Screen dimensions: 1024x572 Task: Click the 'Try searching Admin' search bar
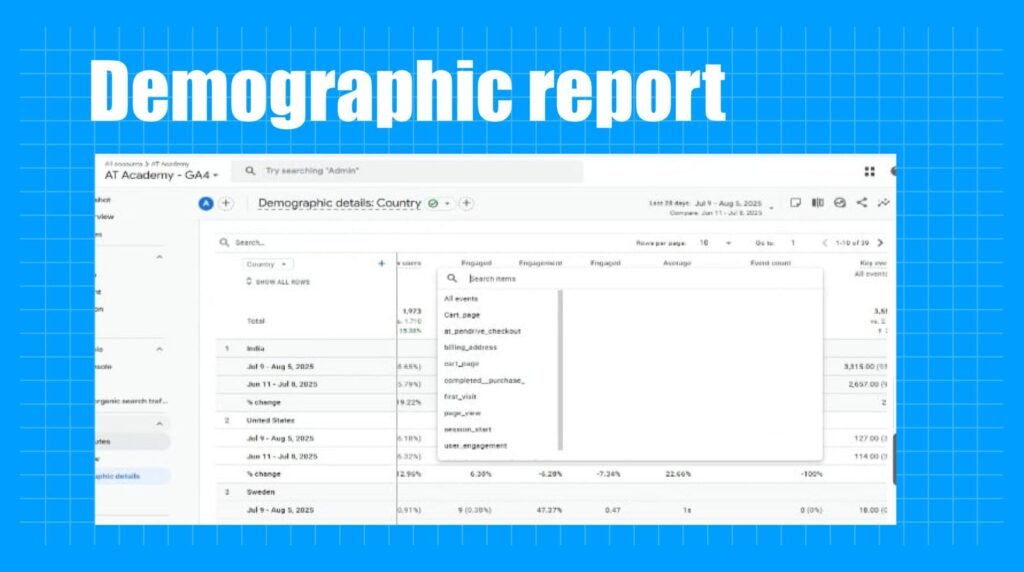tap(410, 171)
